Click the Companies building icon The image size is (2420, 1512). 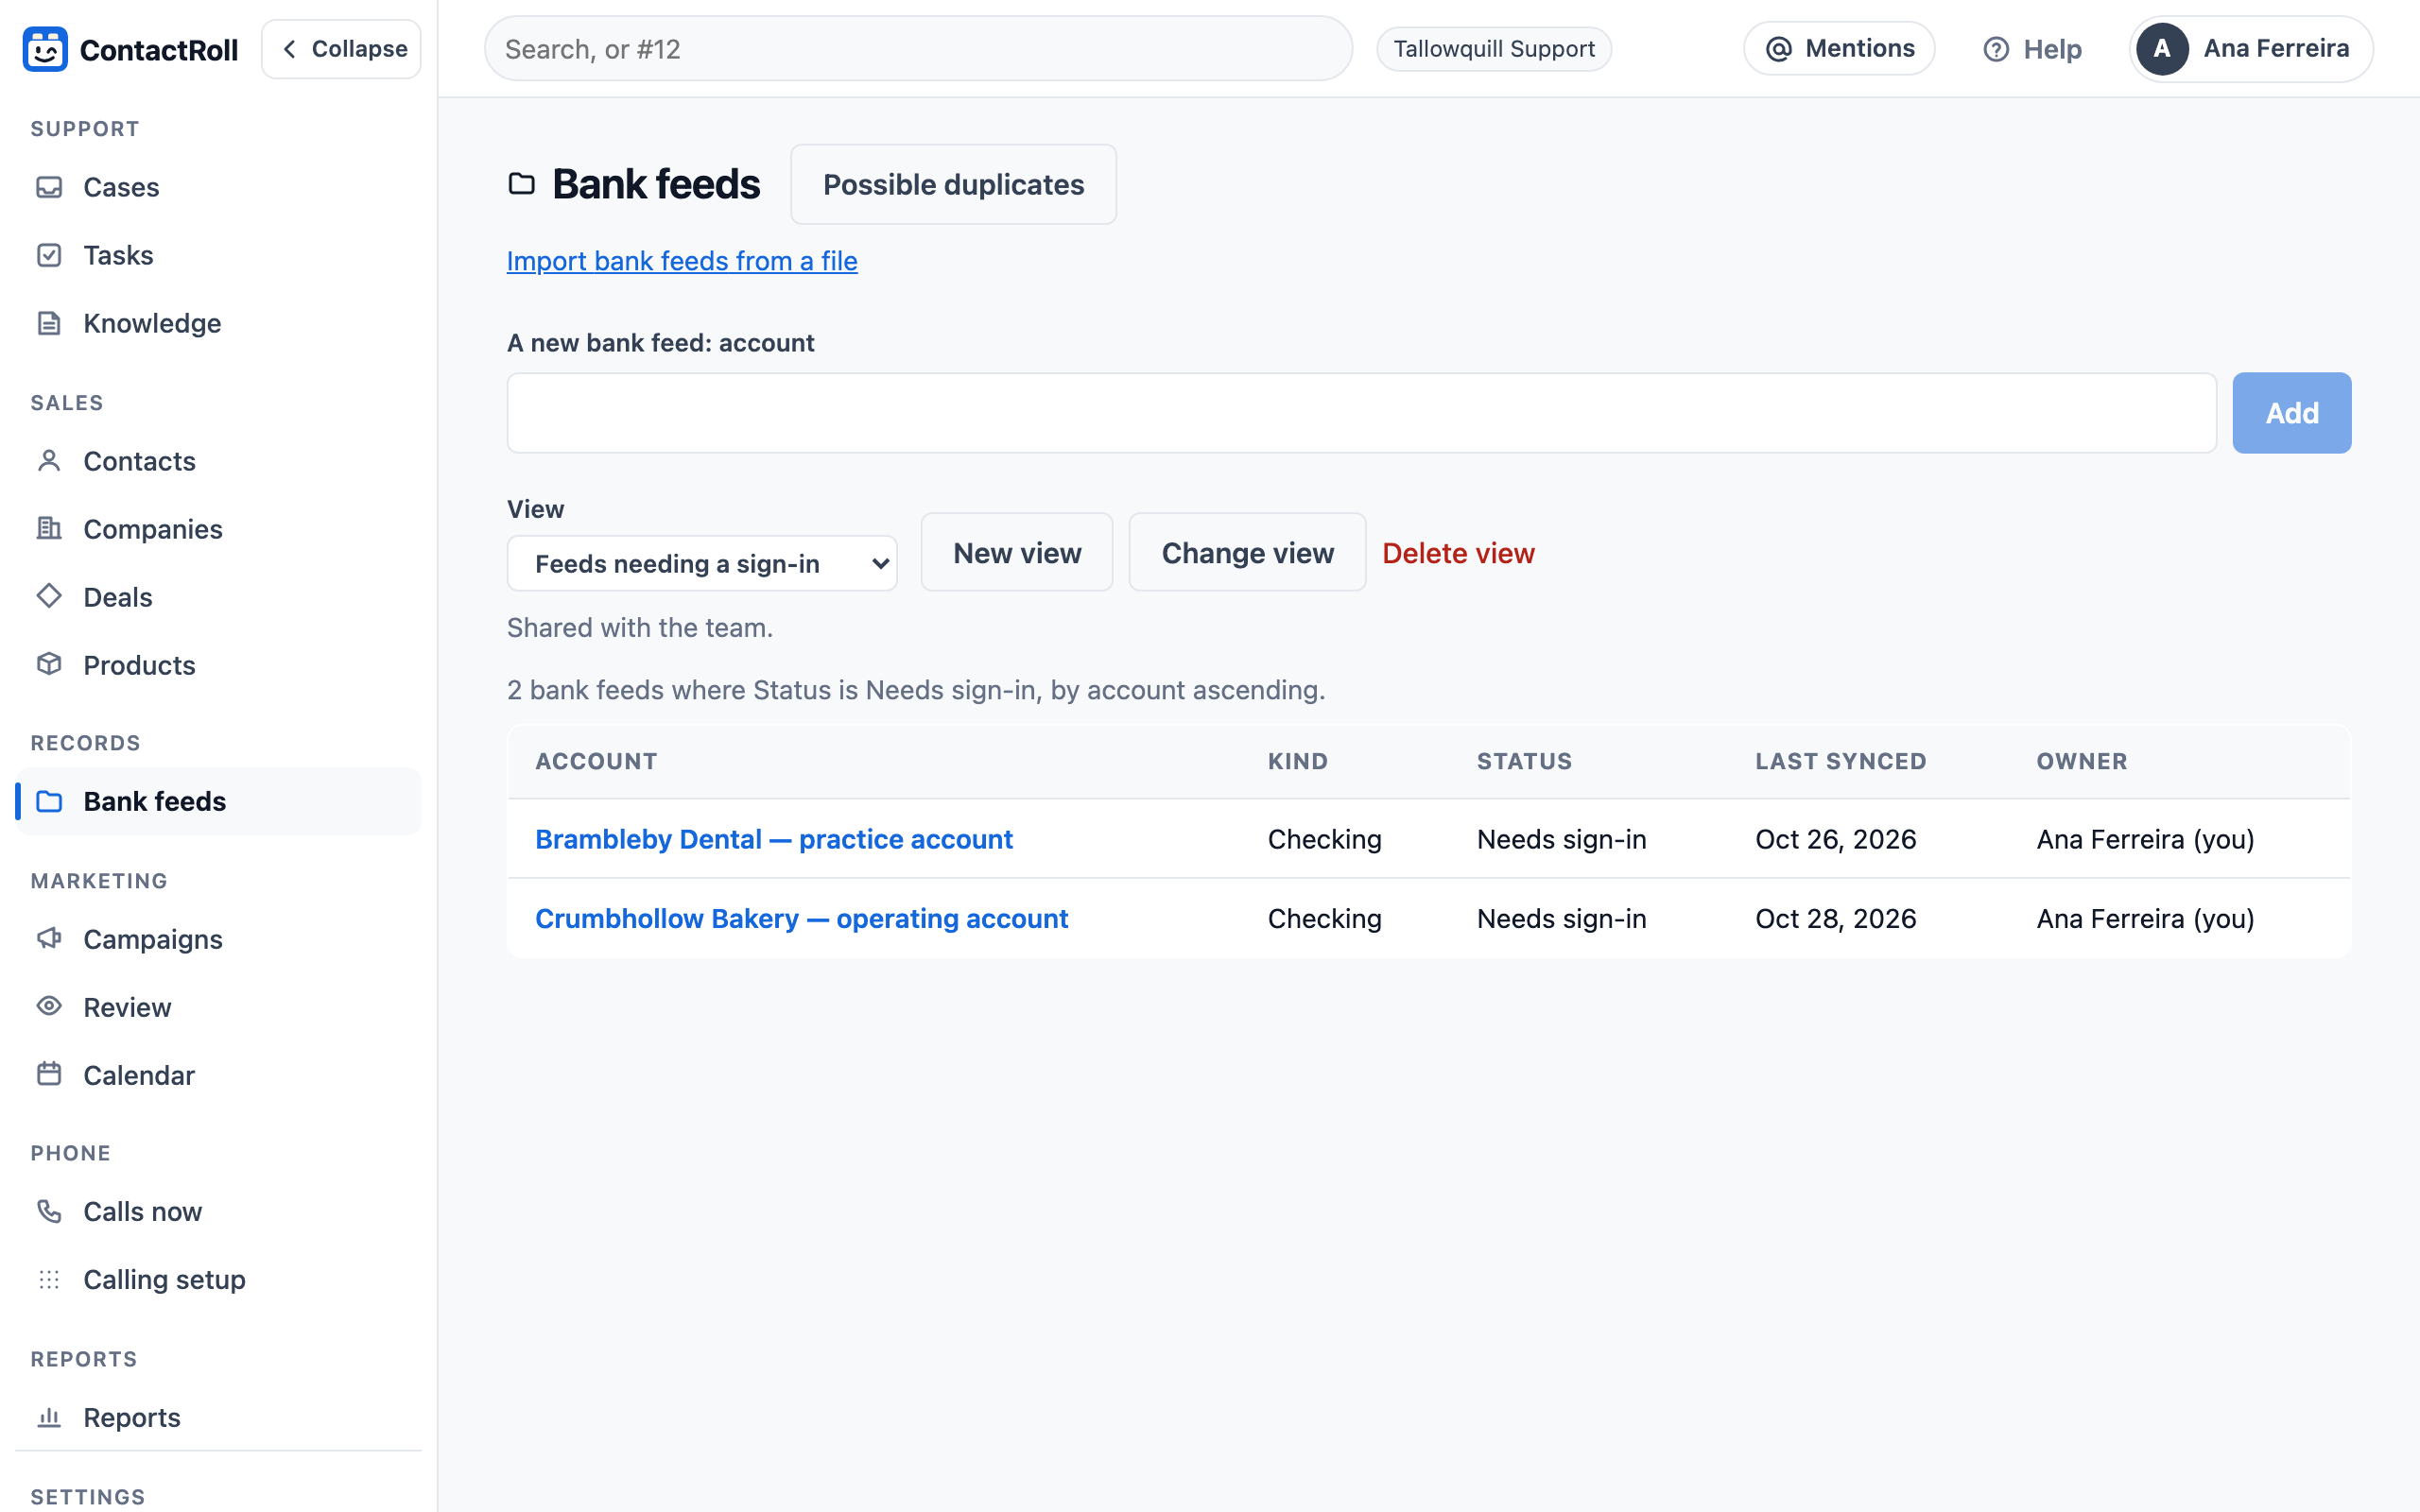[x=49, y=528]
